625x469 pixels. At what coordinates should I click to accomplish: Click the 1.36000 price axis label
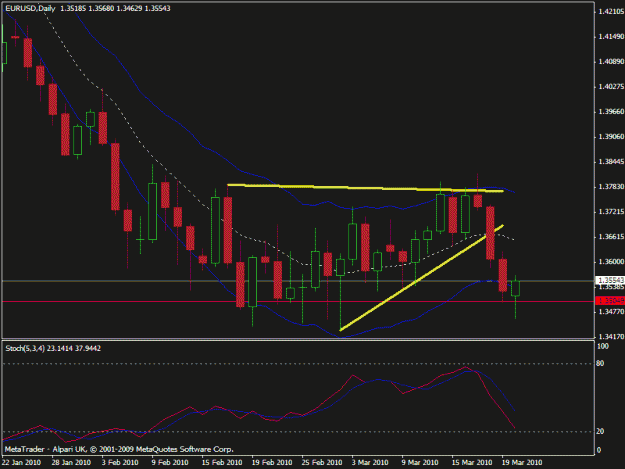(611, 262)
